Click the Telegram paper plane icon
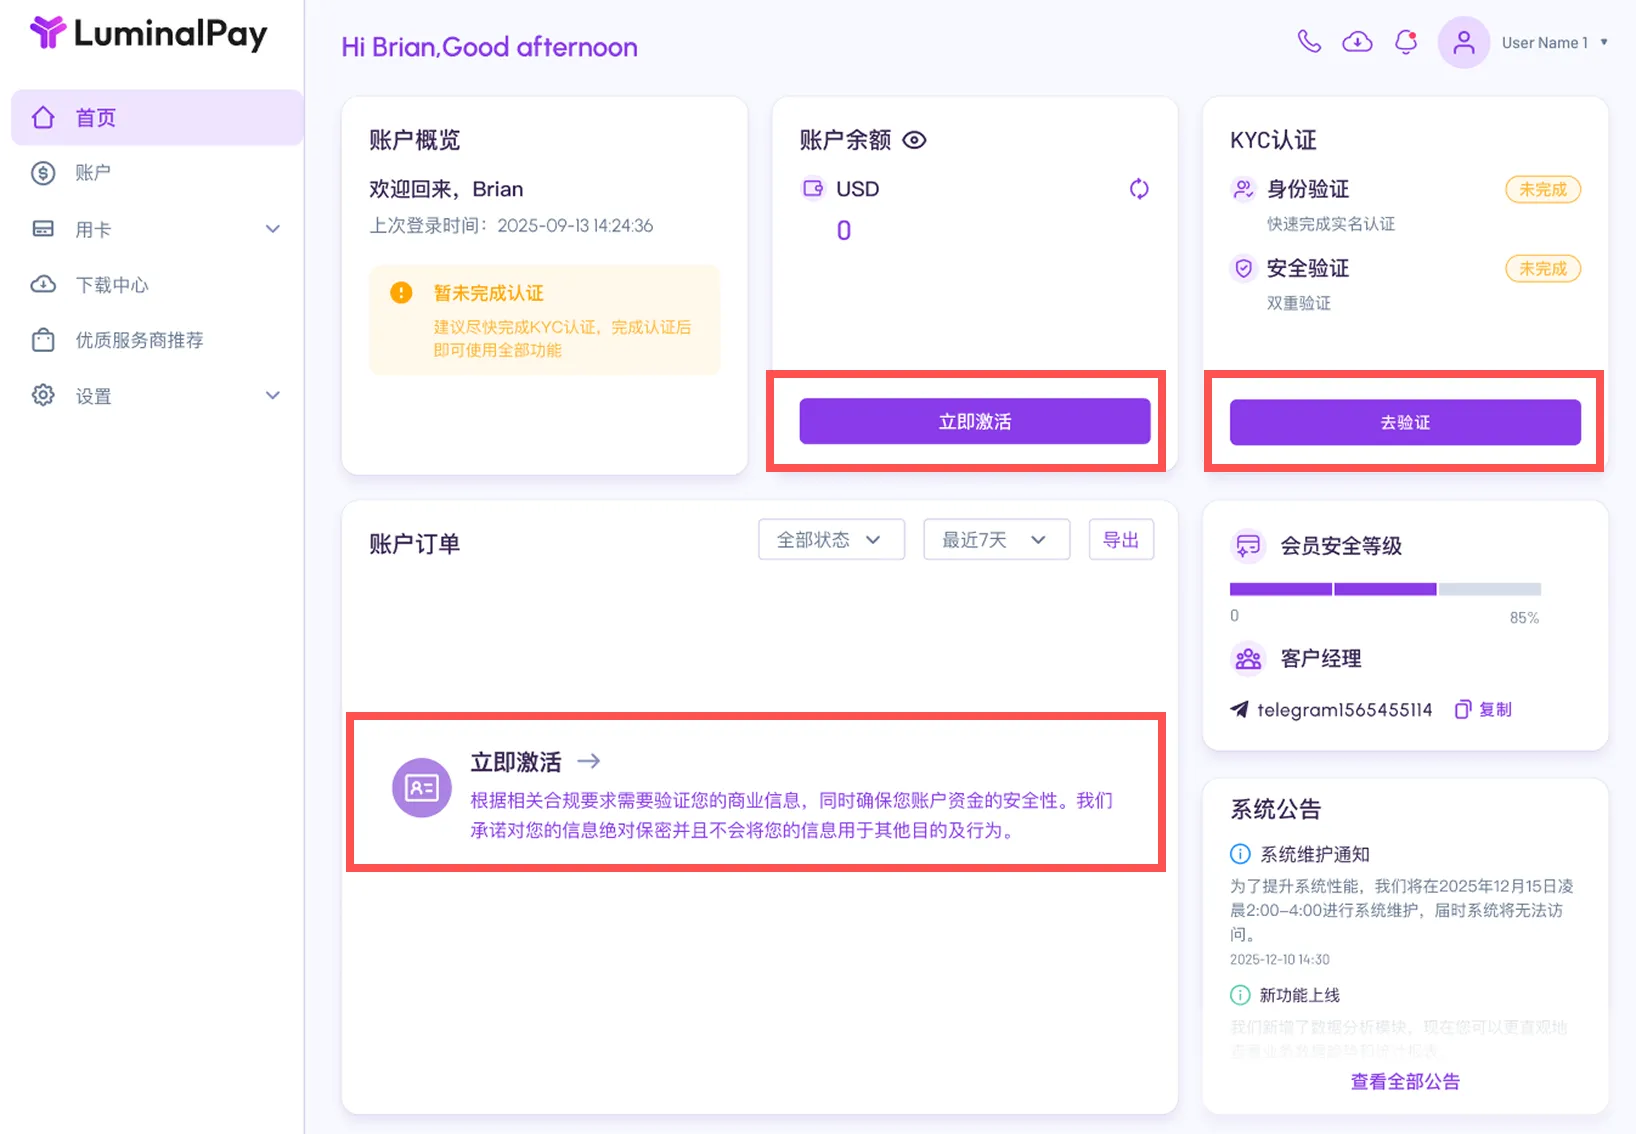The width and height of the screenshot is (1636, 1134). (1239, 710)
